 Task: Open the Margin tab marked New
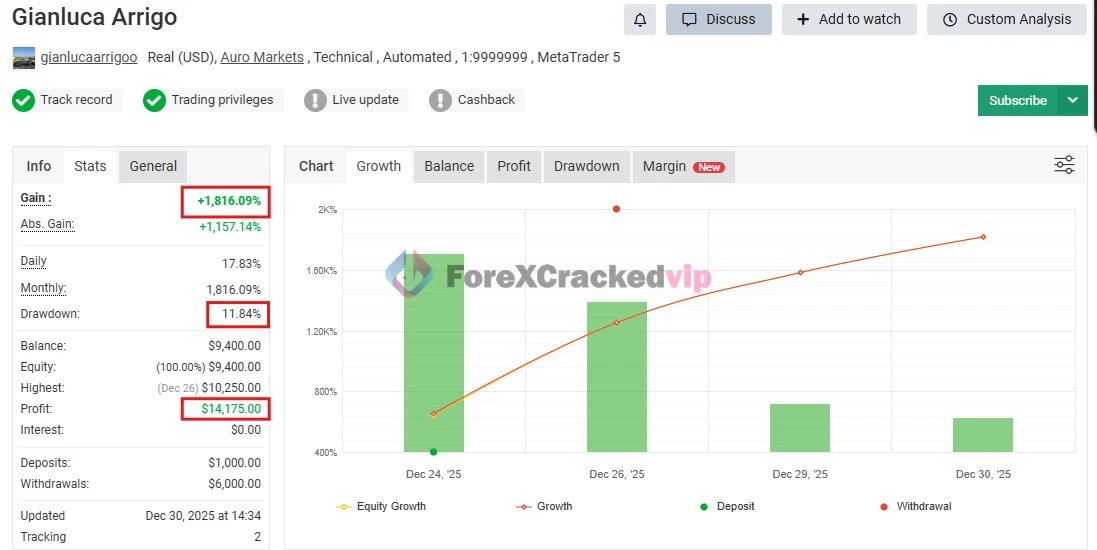pos(683,166)
